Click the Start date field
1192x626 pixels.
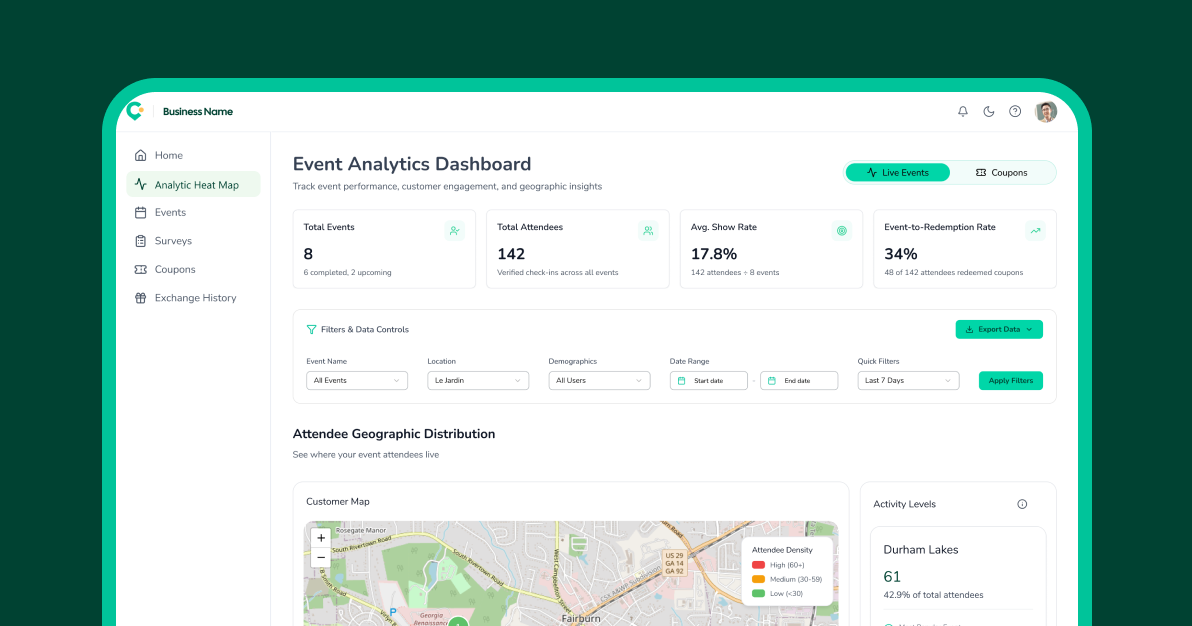point(709,380)
